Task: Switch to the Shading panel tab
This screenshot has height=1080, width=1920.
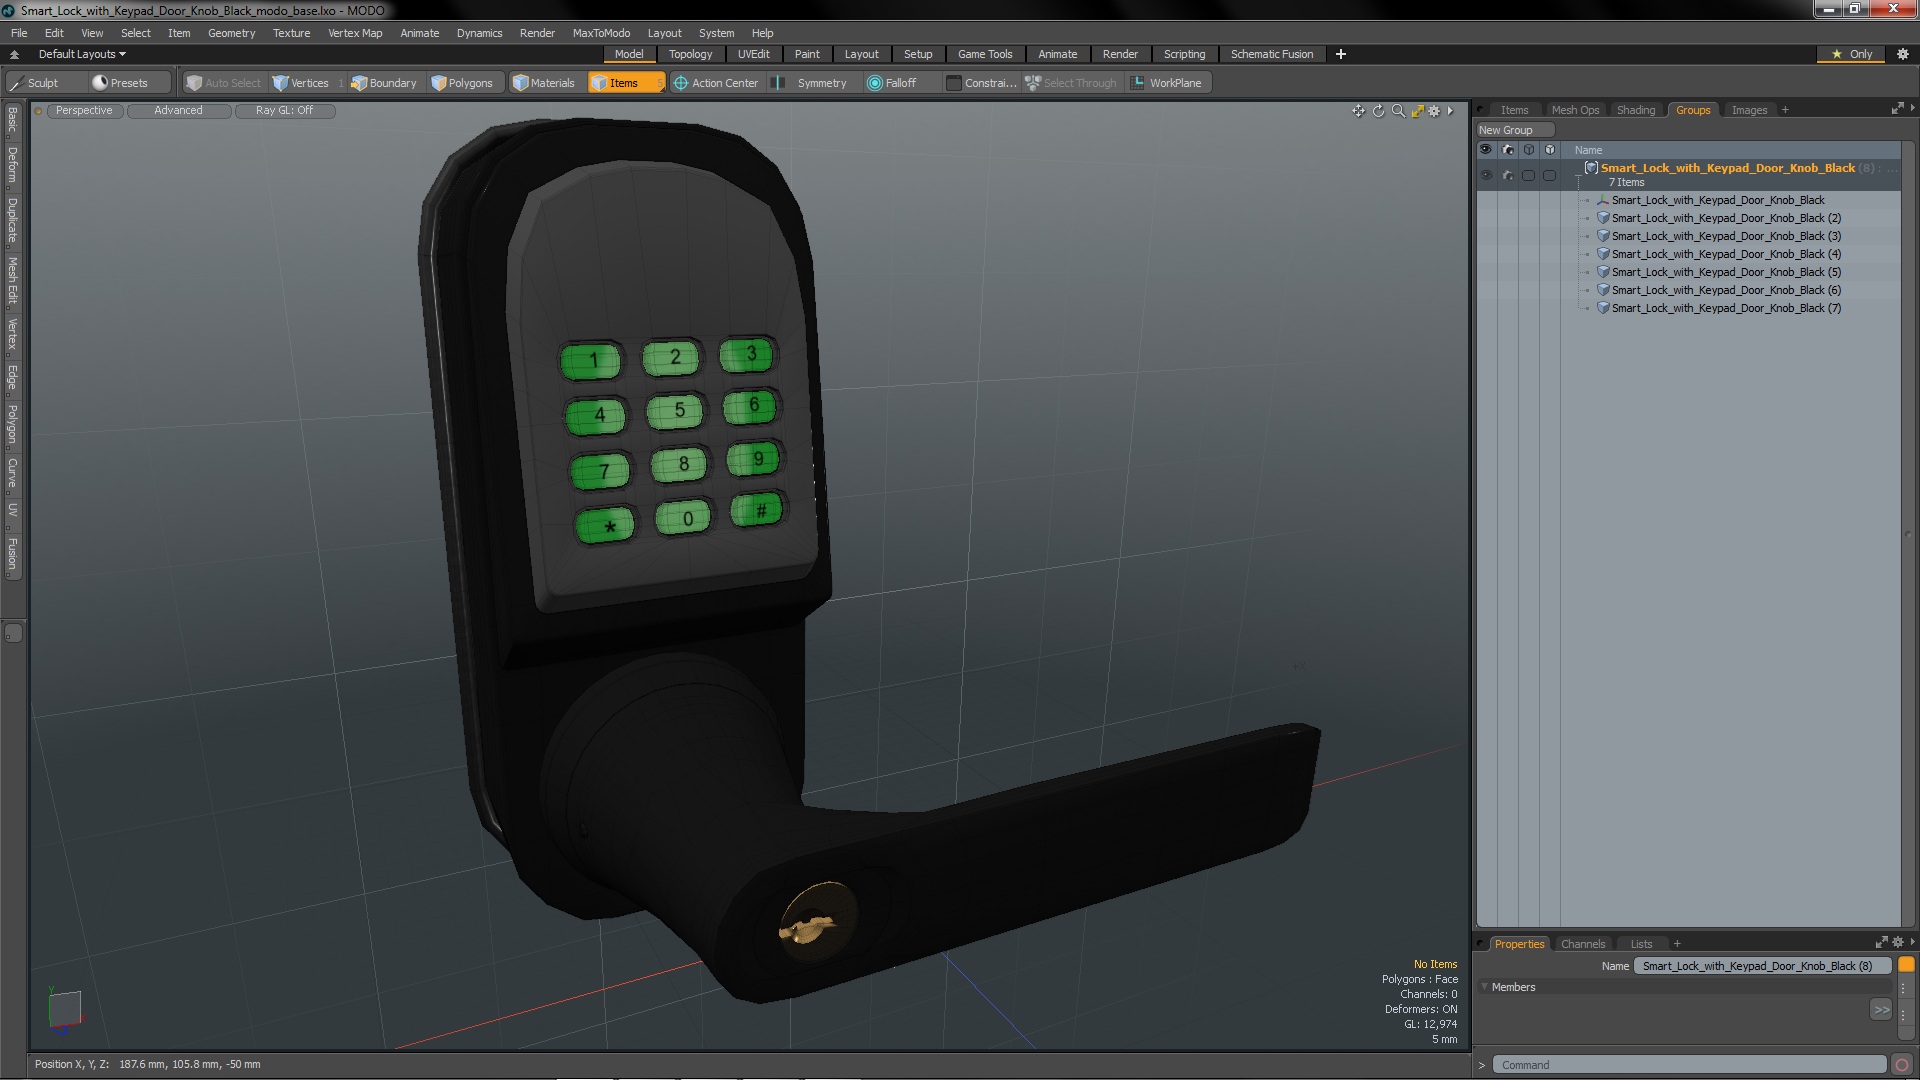Action: pos(1636,110)
